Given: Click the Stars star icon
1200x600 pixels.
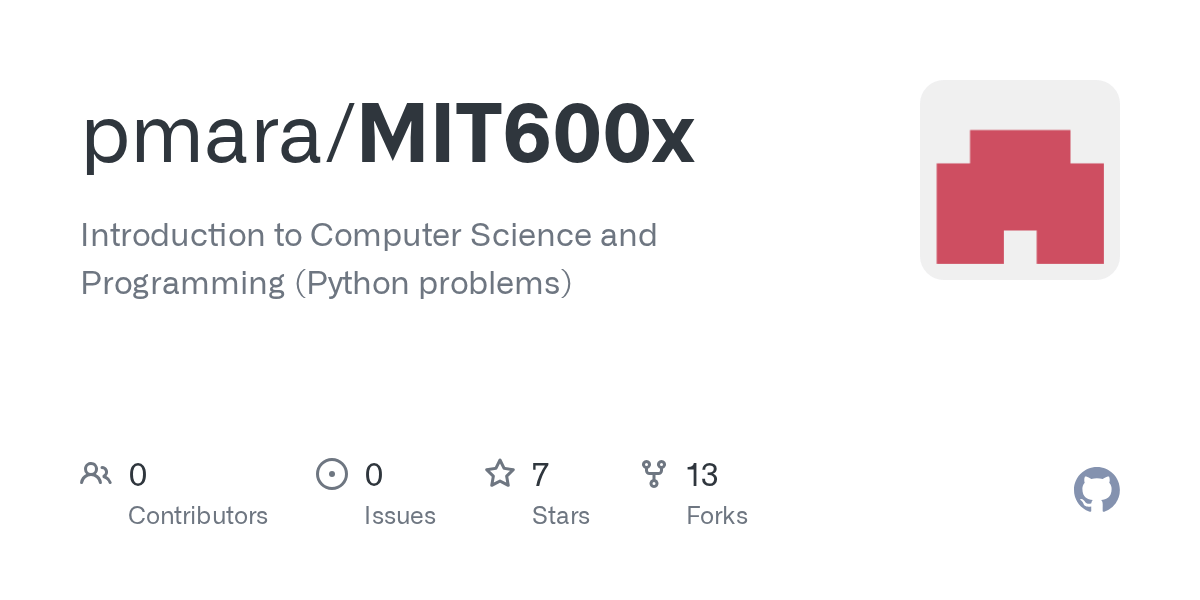Looking at the screenshot, I should pyautogui.click(x=500, y=474).
